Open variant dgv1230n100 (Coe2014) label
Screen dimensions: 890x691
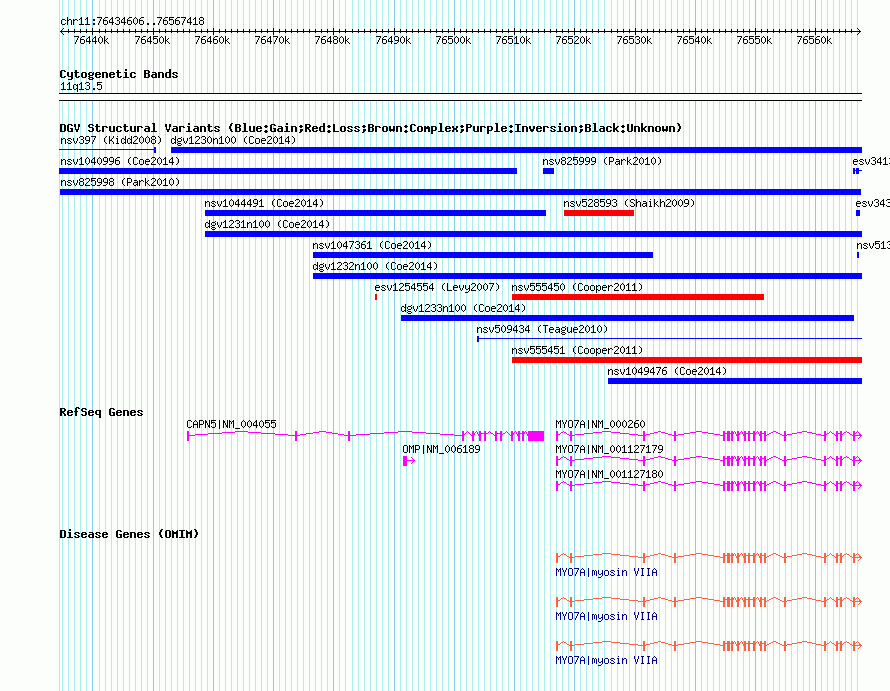233,140
